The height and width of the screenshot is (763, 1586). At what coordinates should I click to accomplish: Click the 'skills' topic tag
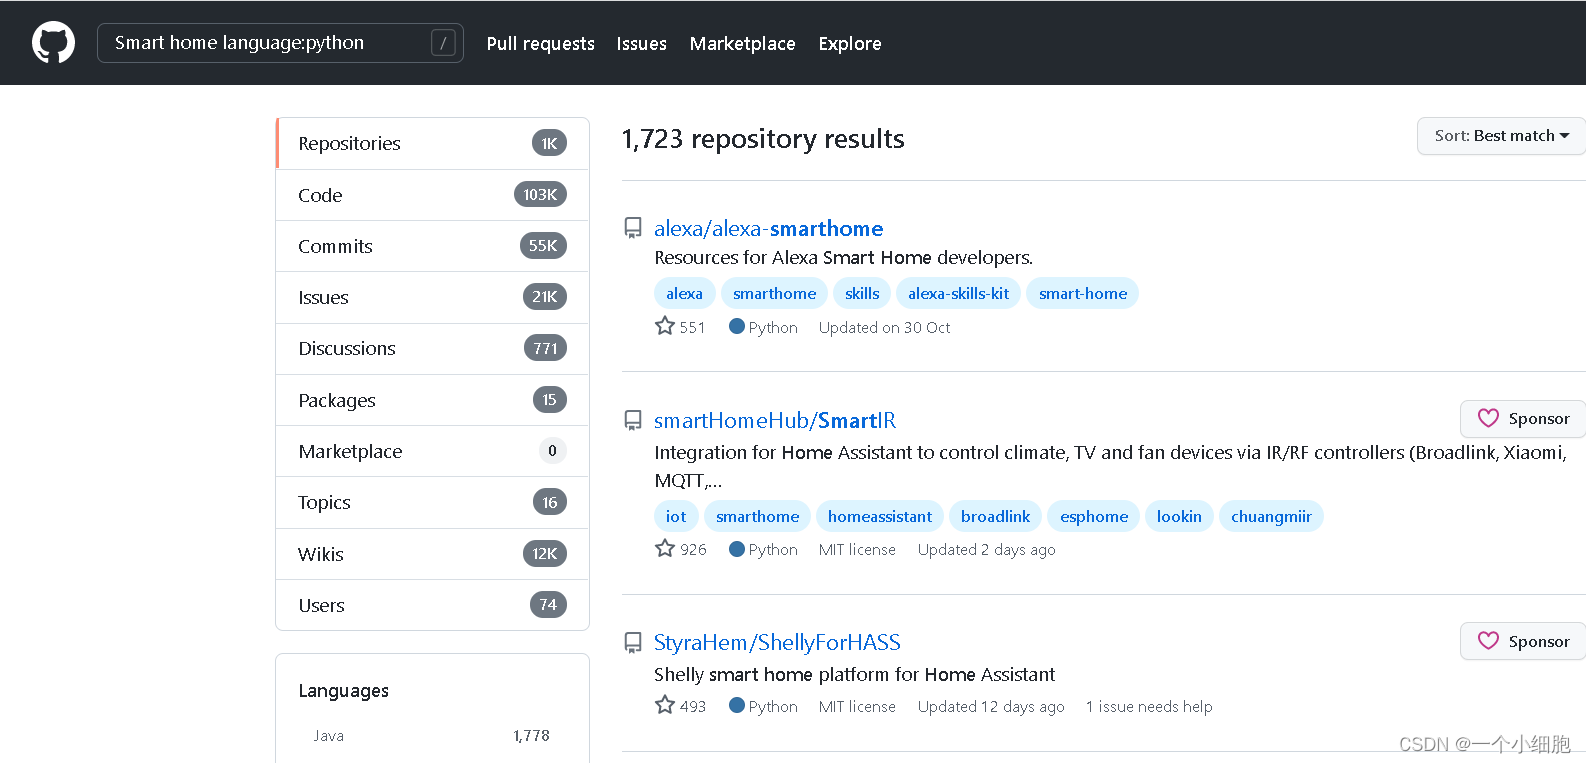(862, 293)
